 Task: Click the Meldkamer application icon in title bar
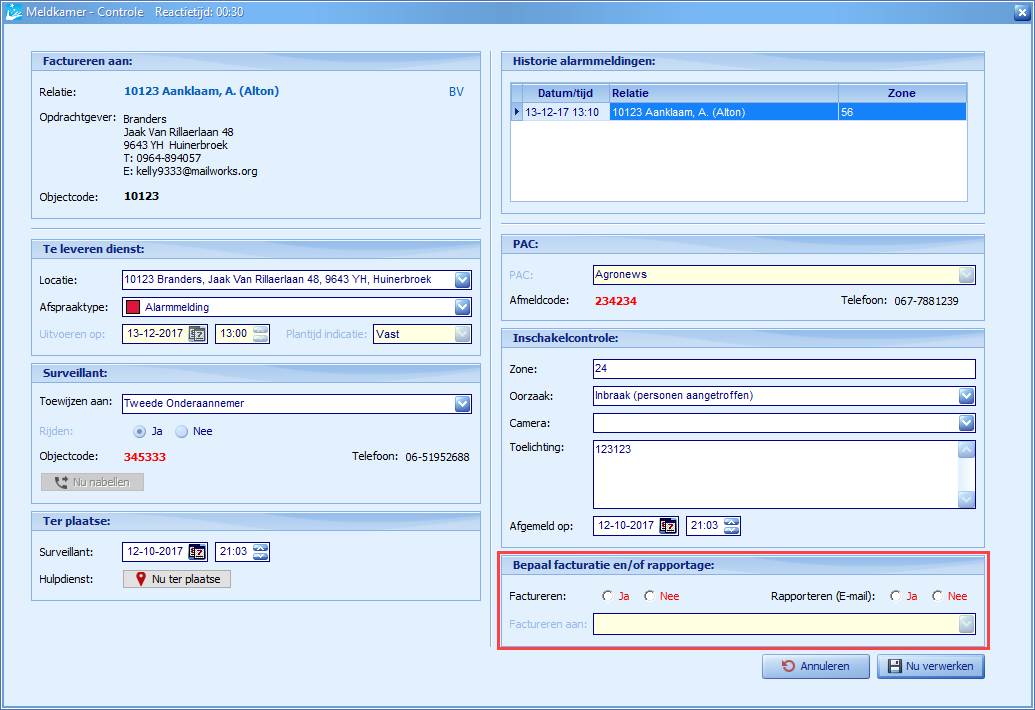tap(13, 12)
